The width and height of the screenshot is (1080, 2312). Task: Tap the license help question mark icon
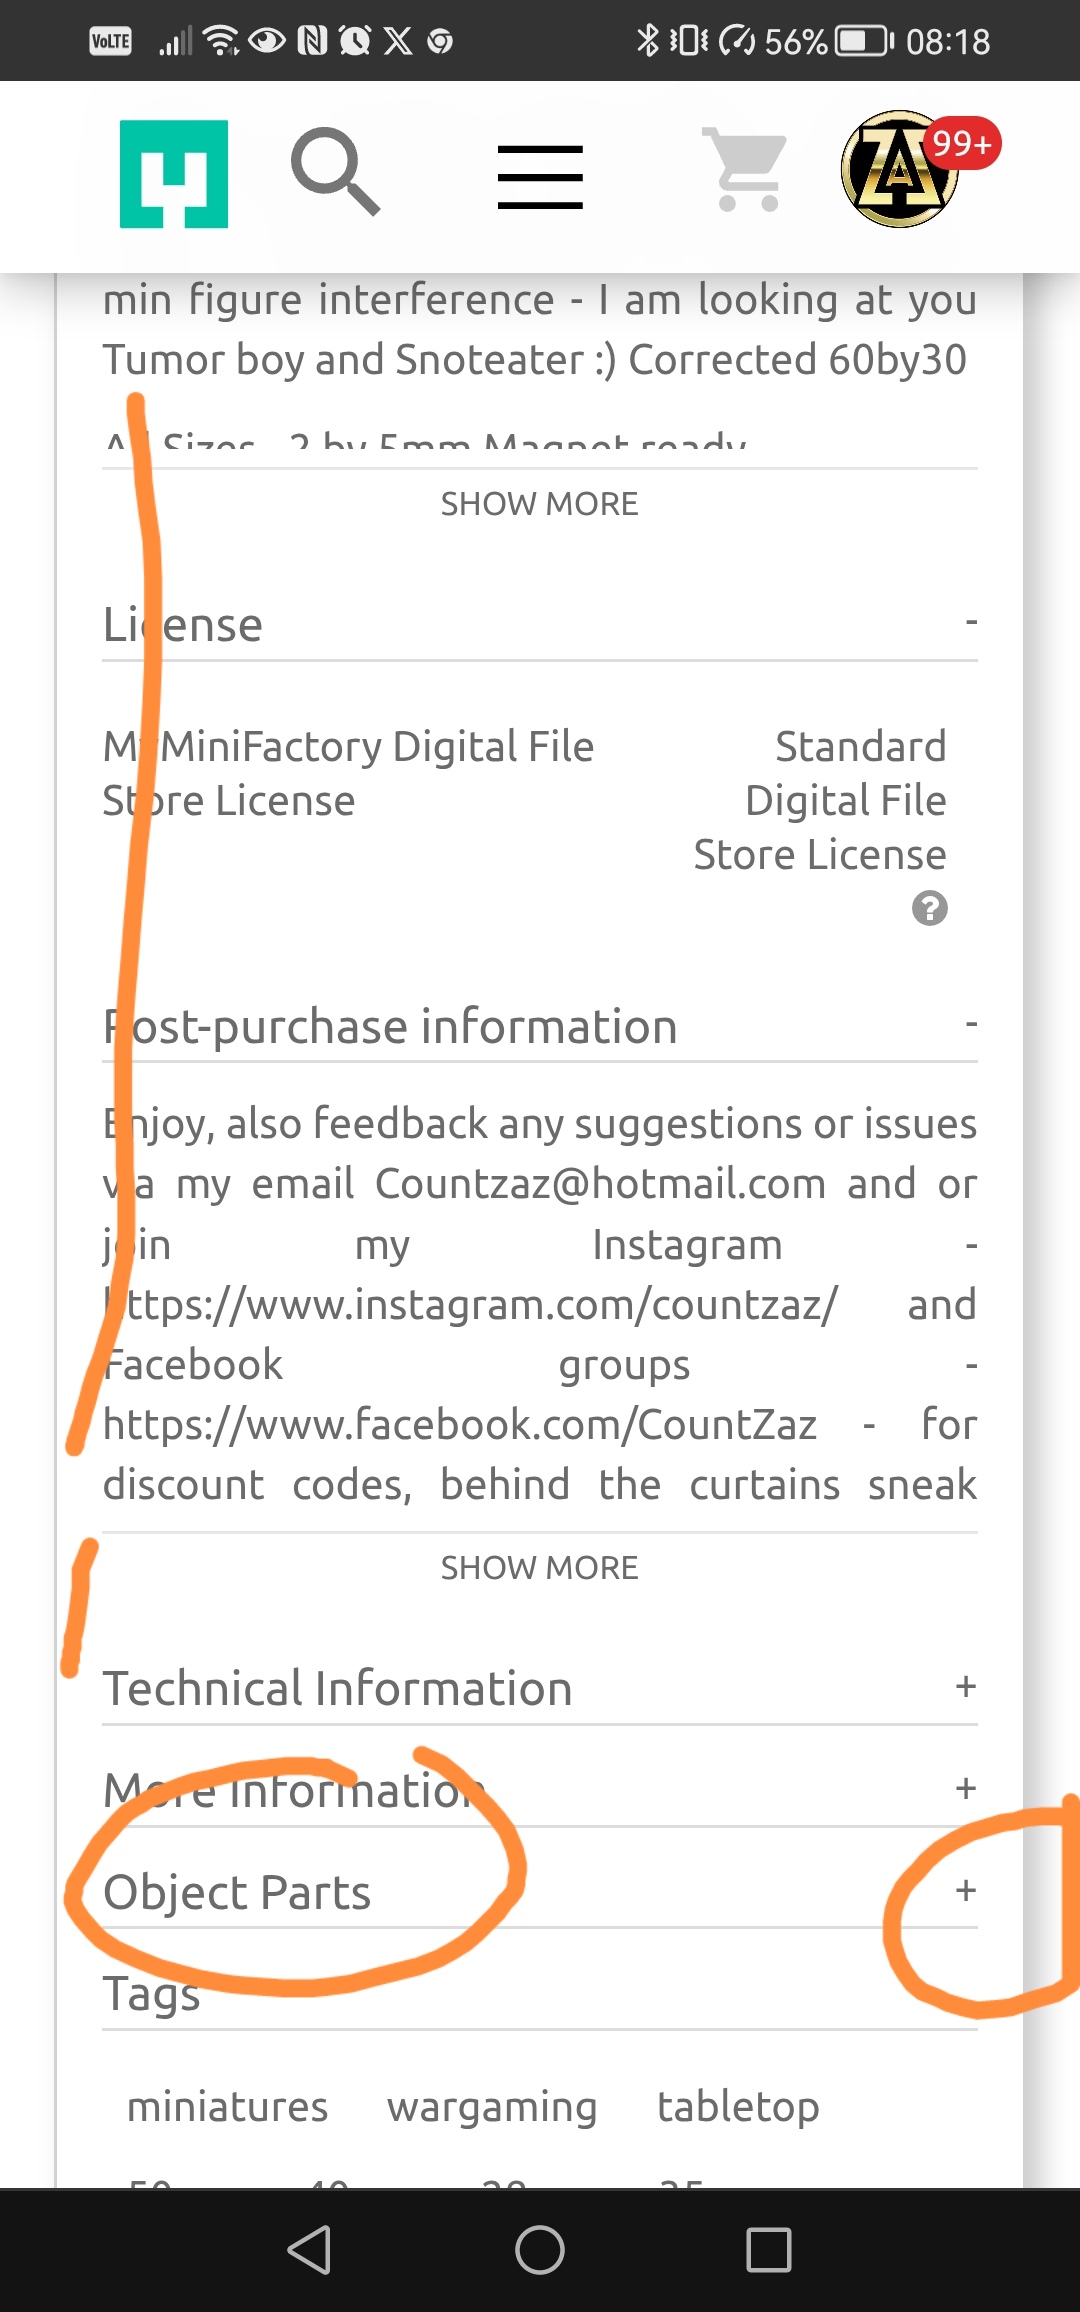click(929, 908)
